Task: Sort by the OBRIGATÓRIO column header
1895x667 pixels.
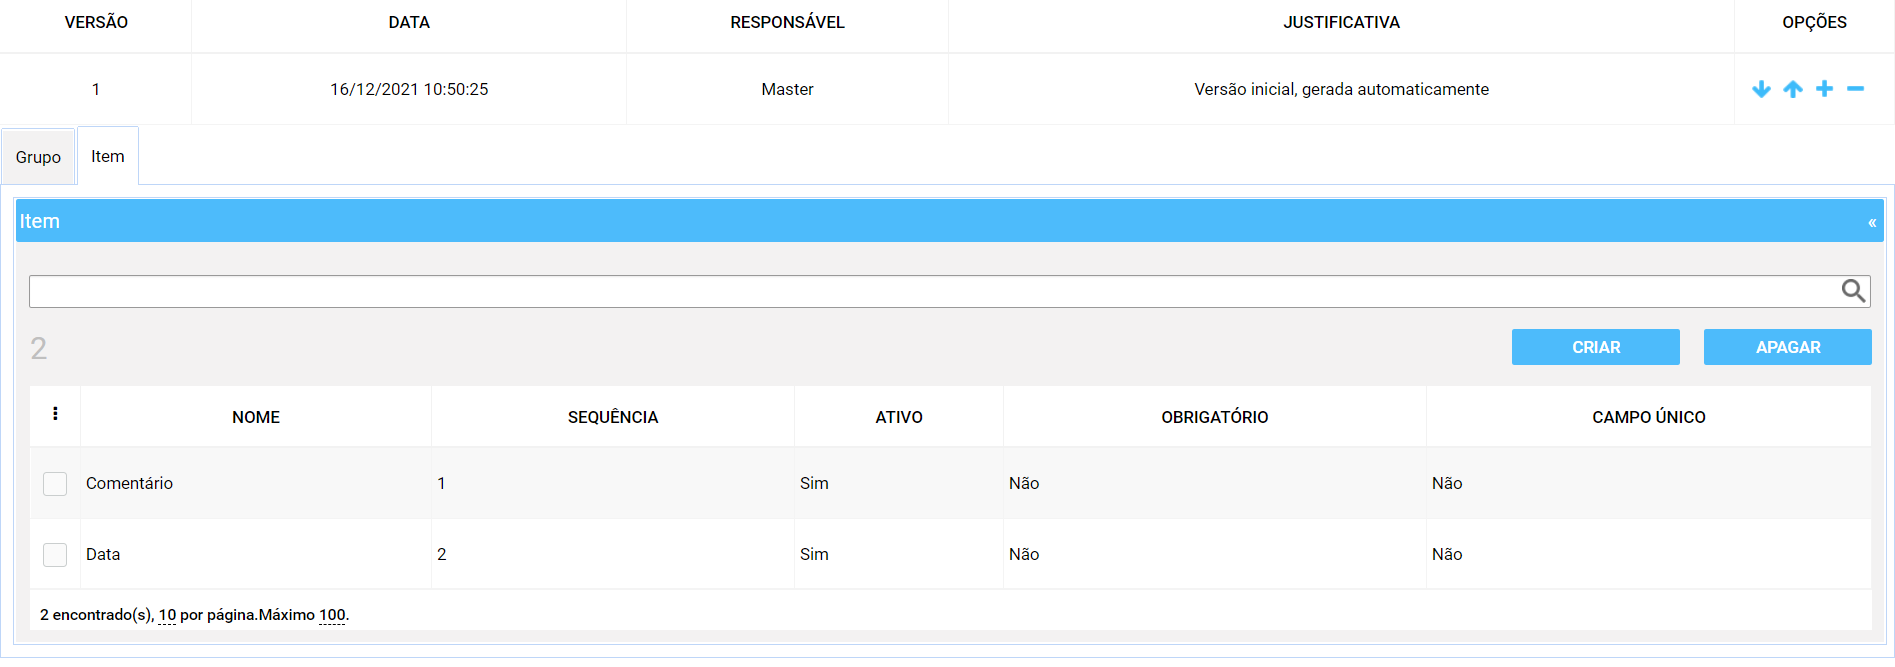Action: pos(1215,417)
